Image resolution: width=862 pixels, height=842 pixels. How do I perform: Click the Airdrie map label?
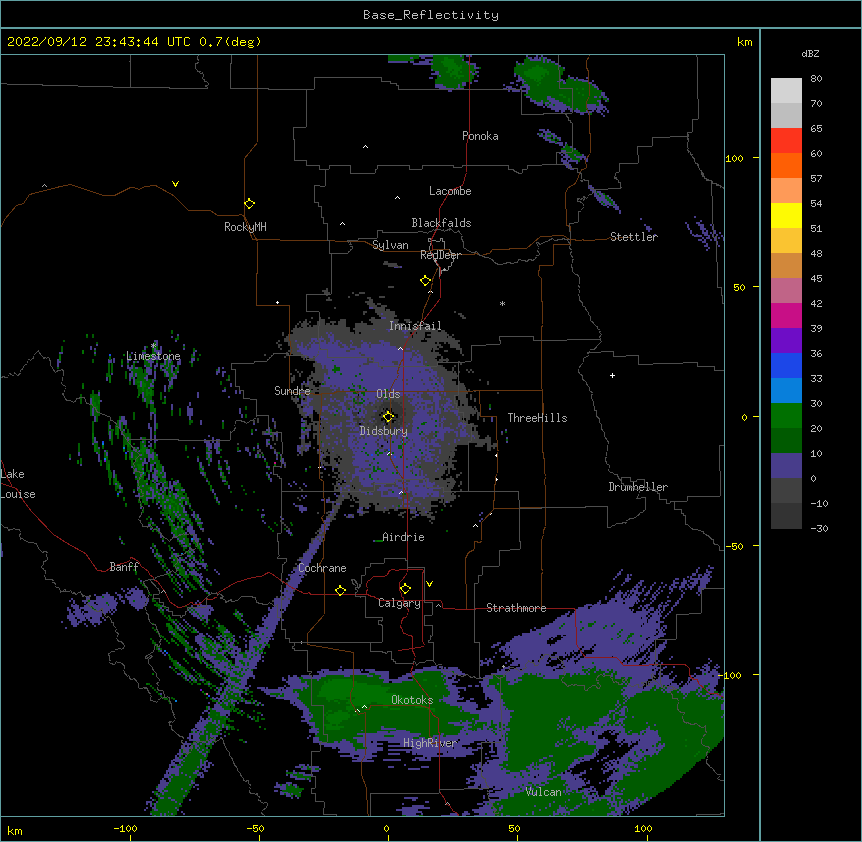pos(403,537)
